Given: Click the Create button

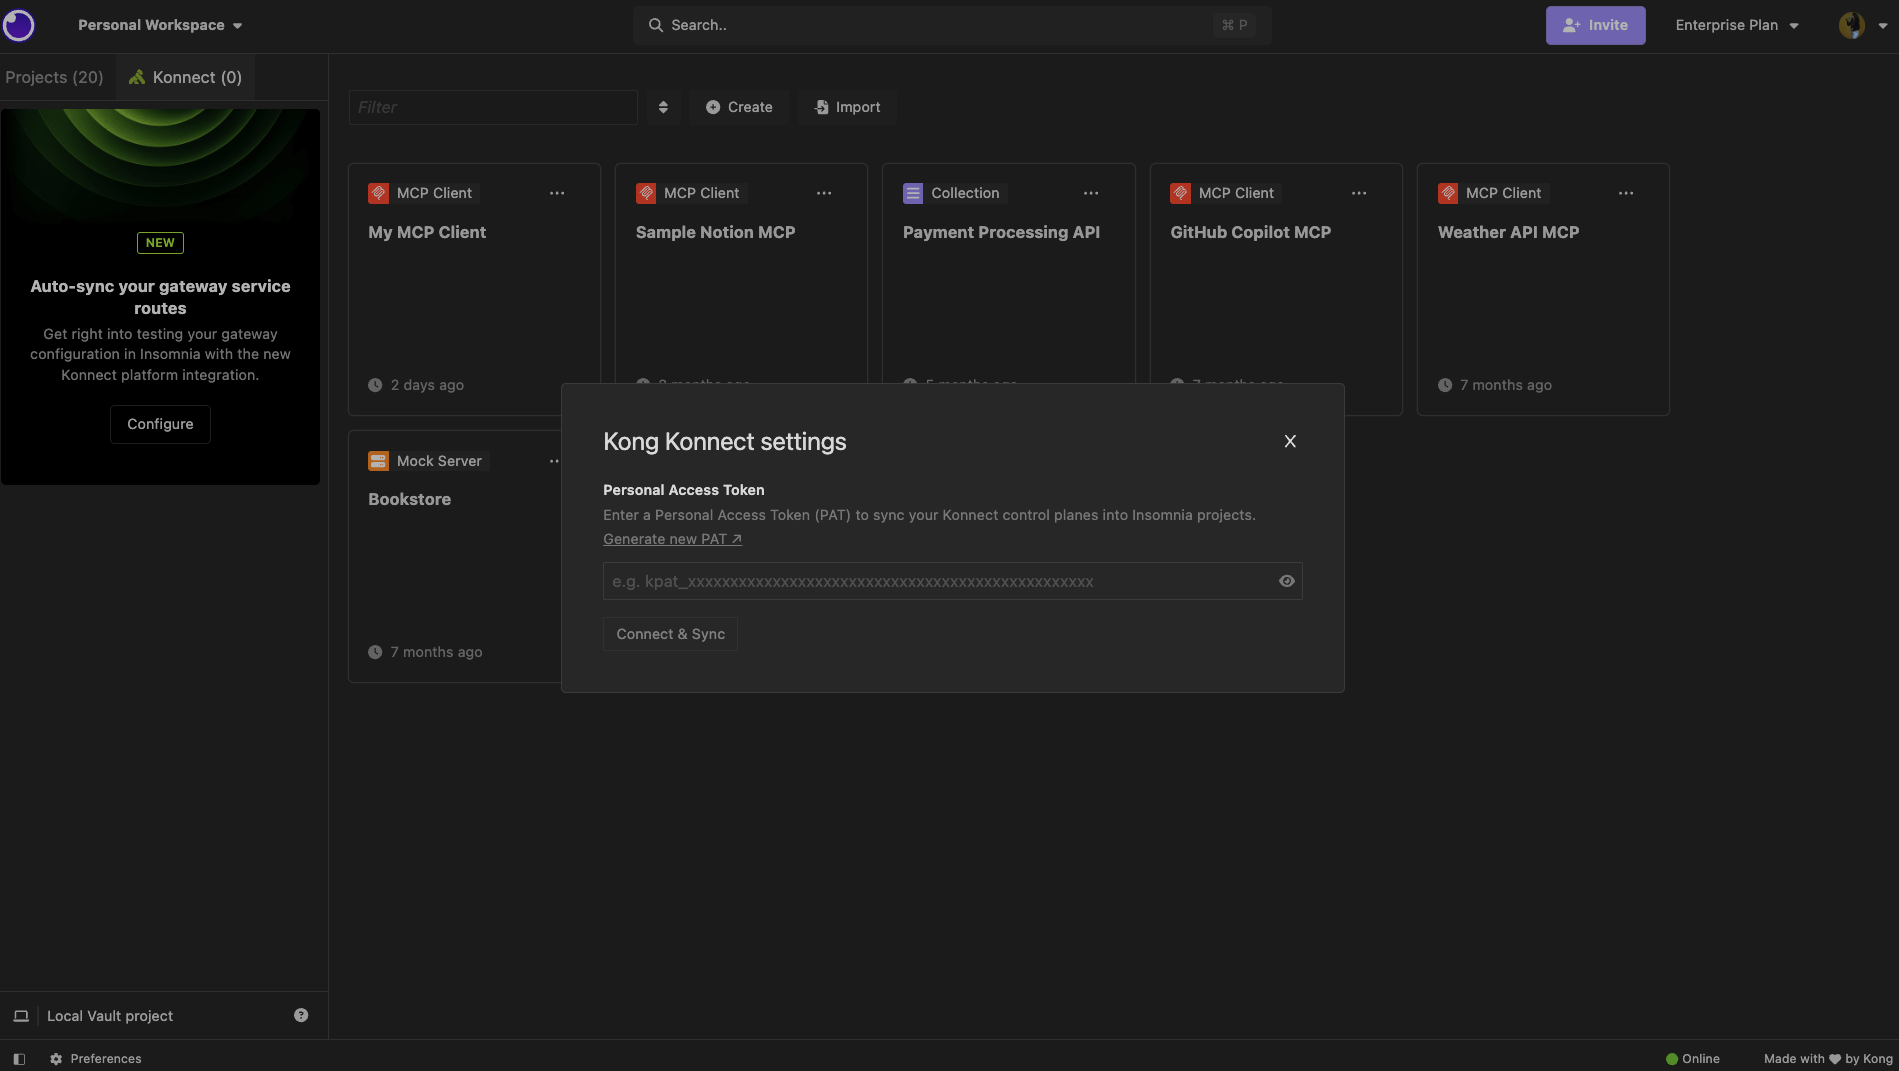Looking at the screenshot, I should [x=739, y=107].
